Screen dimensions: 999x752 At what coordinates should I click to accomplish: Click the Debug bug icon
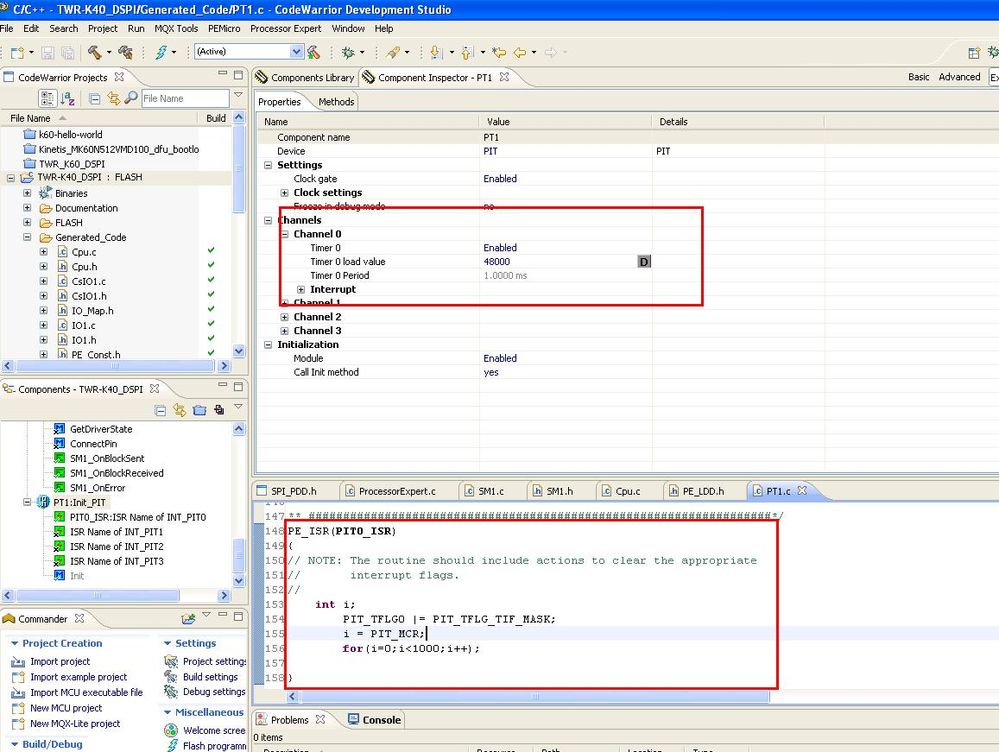(x=348, y=52)
